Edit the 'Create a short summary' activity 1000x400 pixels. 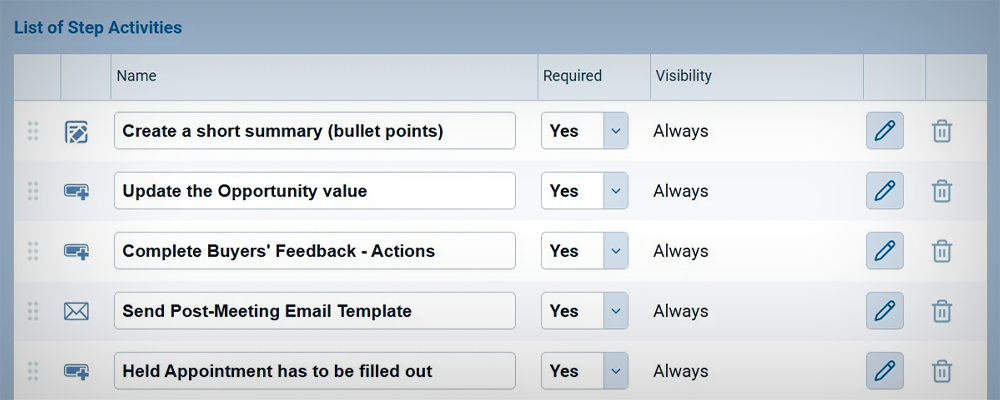click(x=885, y=131)
